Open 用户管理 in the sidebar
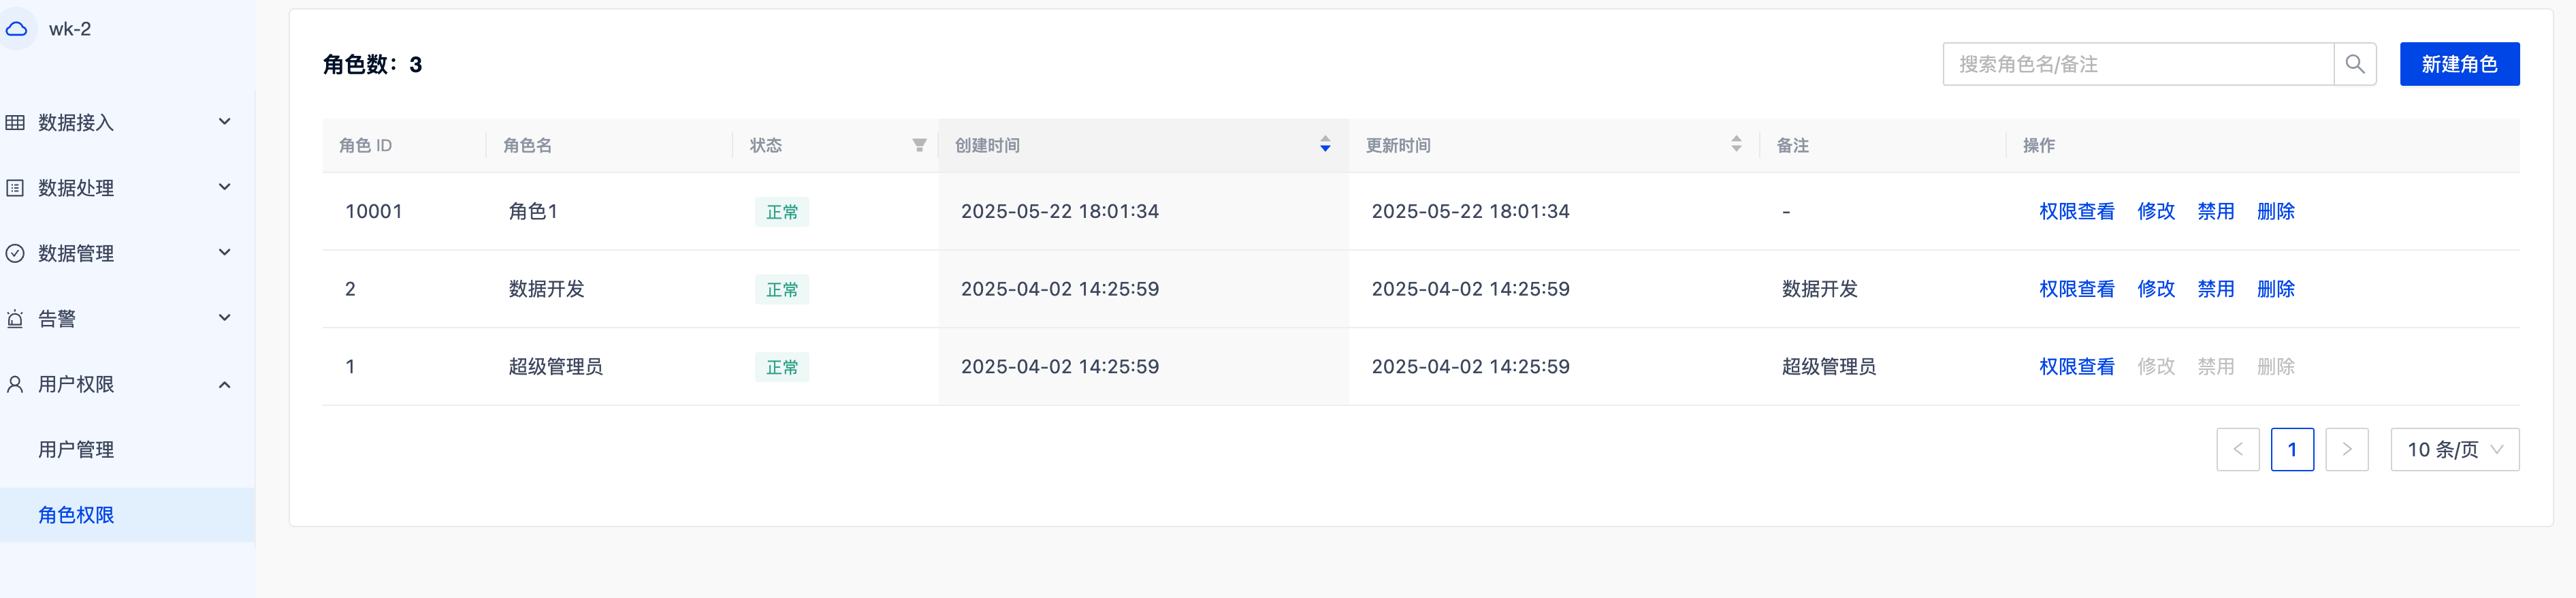The image size is (2576, 598). coord(76,449)
